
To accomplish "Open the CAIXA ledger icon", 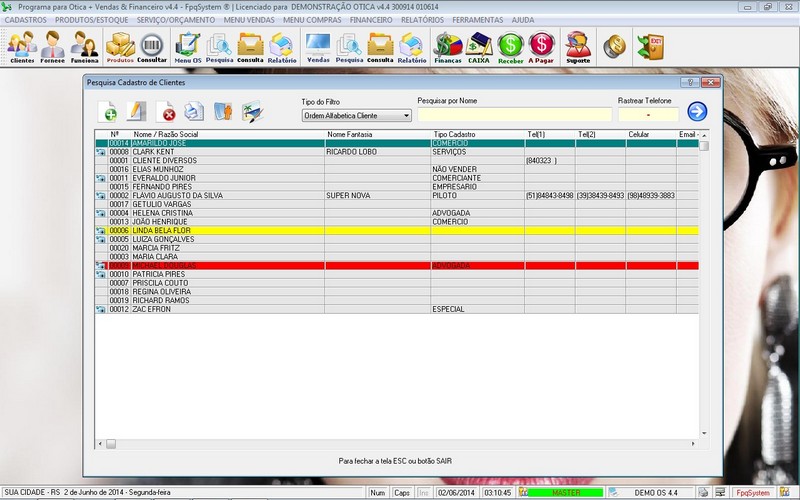I will click(479, 47).
